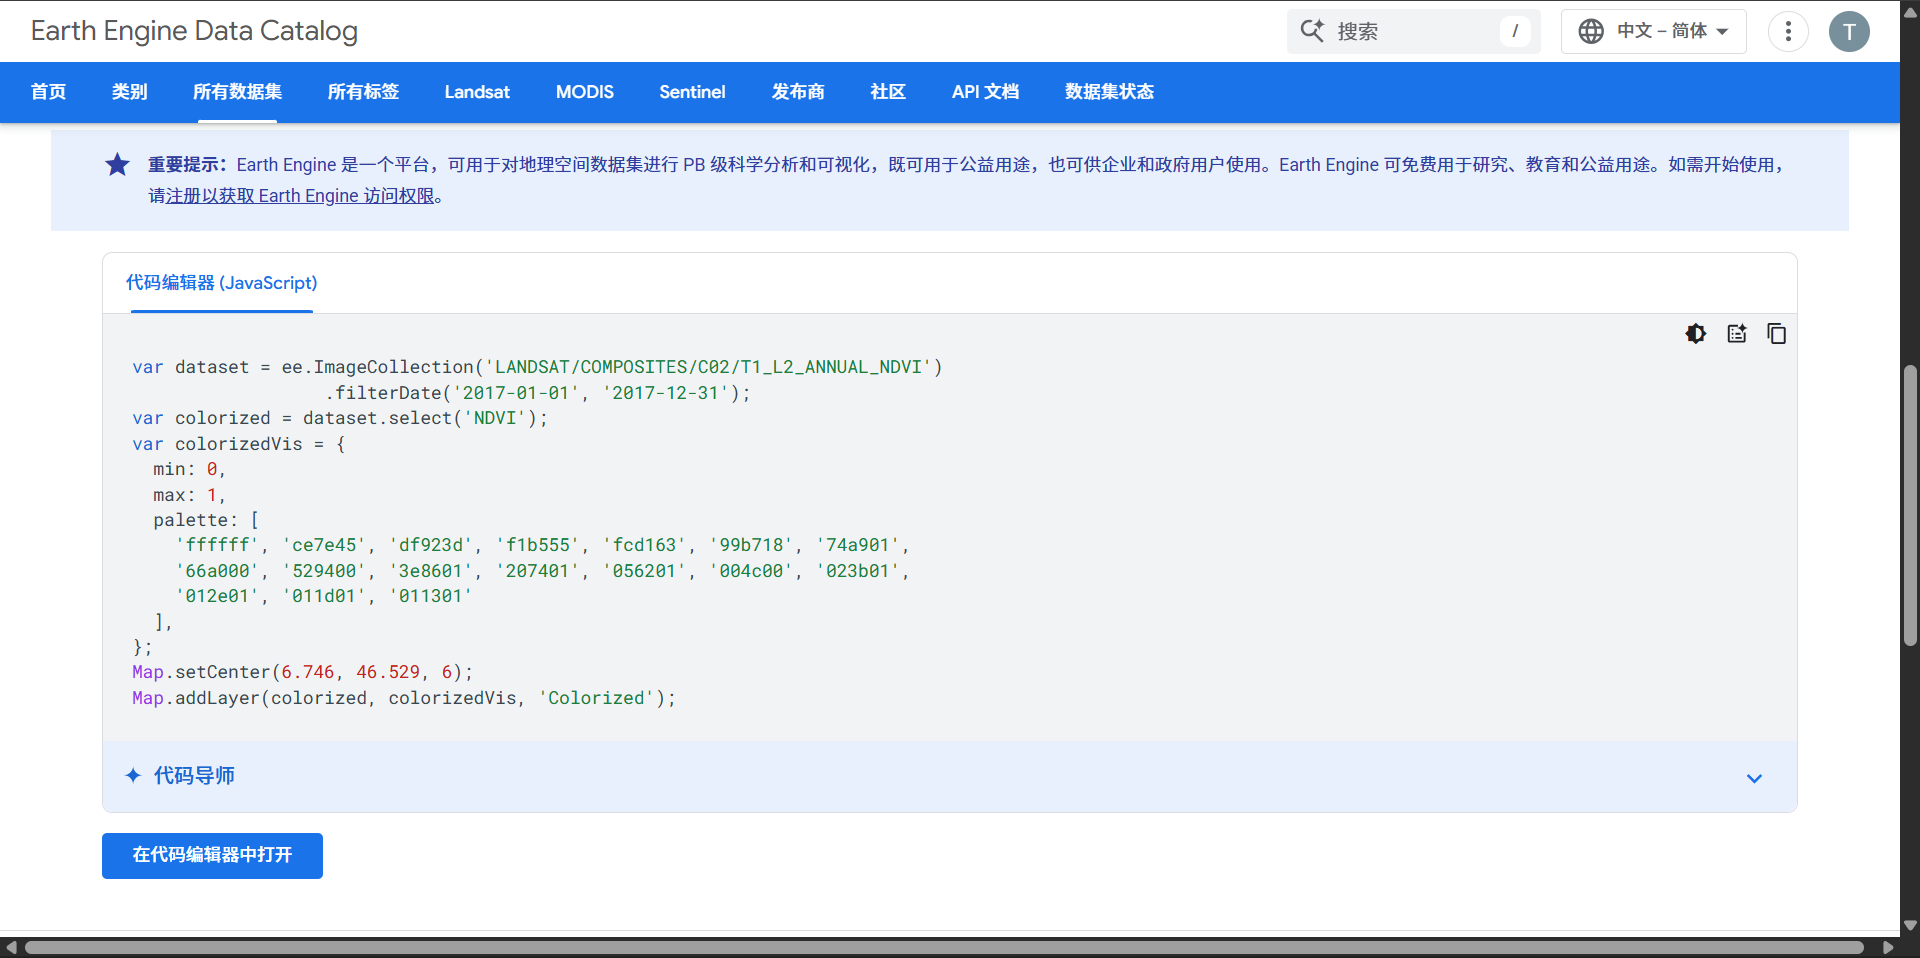Click palette value '011301'
The image size is (1920, 958).
431,596
